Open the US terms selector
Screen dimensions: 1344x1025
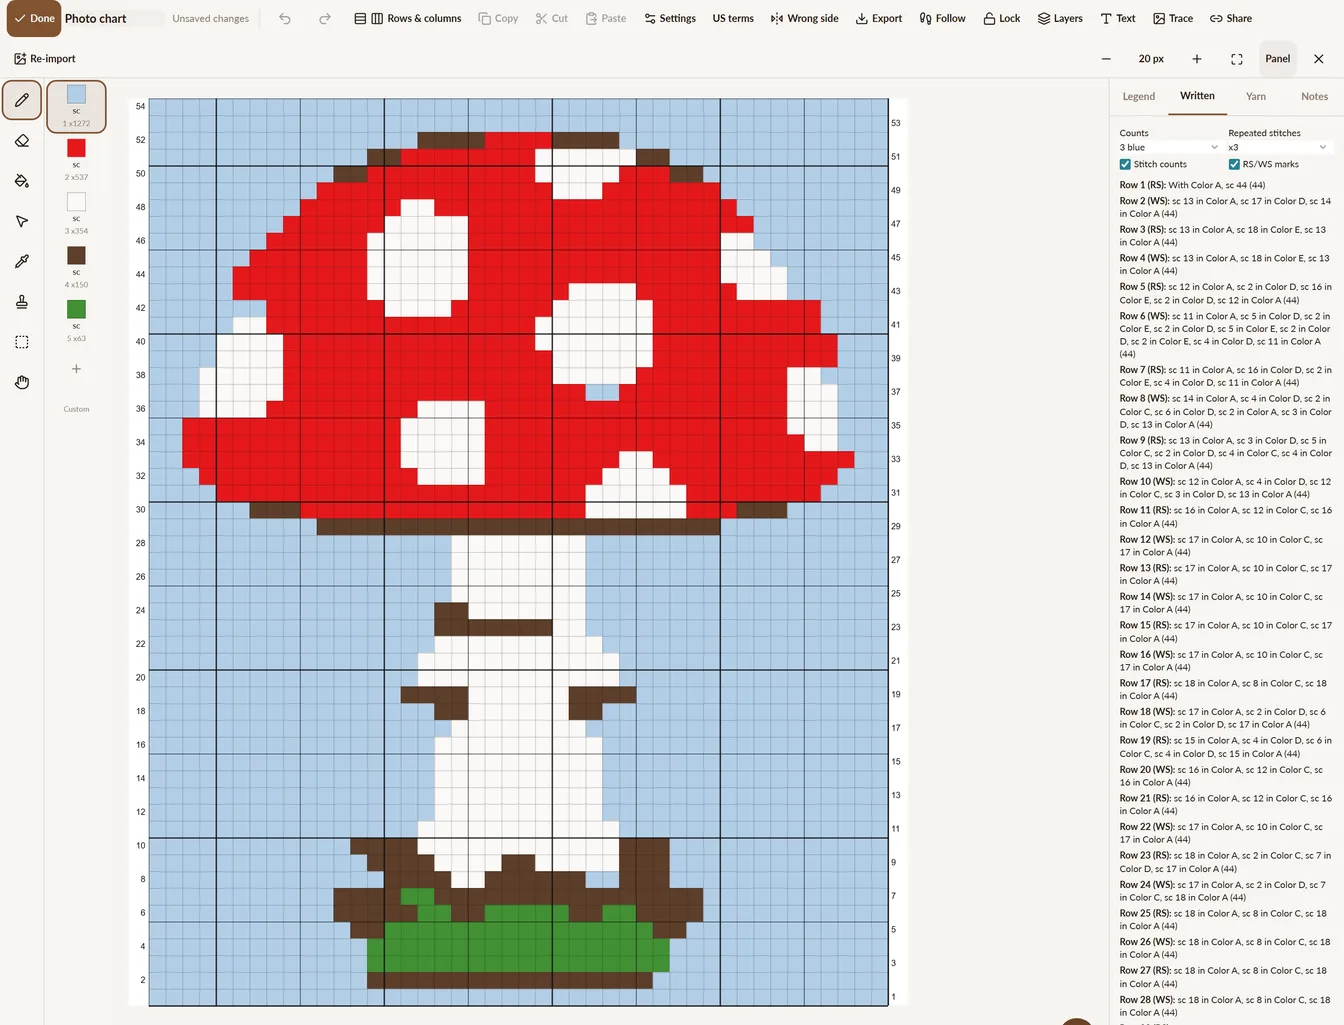coord(733,18)
